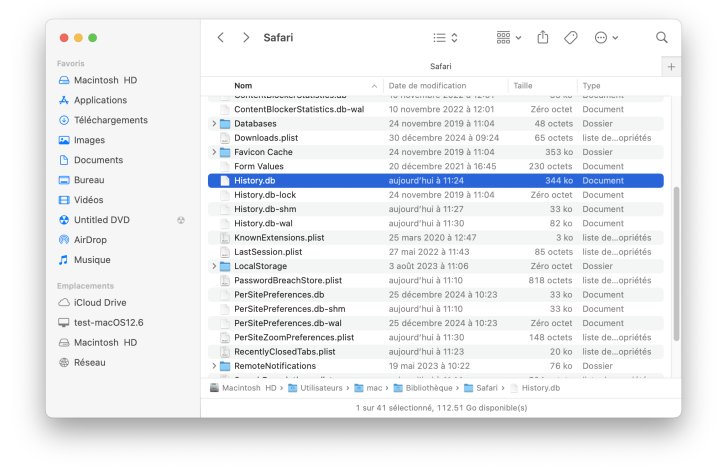This screenshot has width=720, height=474.
Task: Select the History.db-lock file
Action: click(x=436, y=195)
